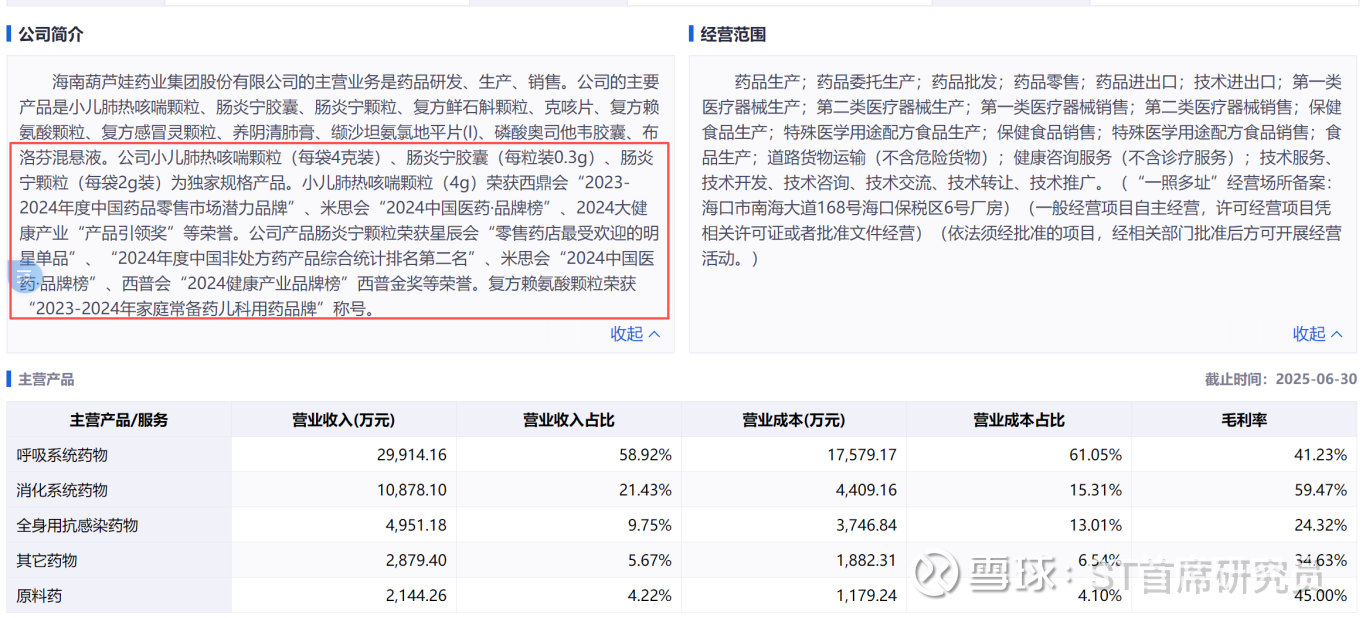The image size is (1366, 618).
Task: Select the 呼吸系统药物 row label
Action: 62,455
